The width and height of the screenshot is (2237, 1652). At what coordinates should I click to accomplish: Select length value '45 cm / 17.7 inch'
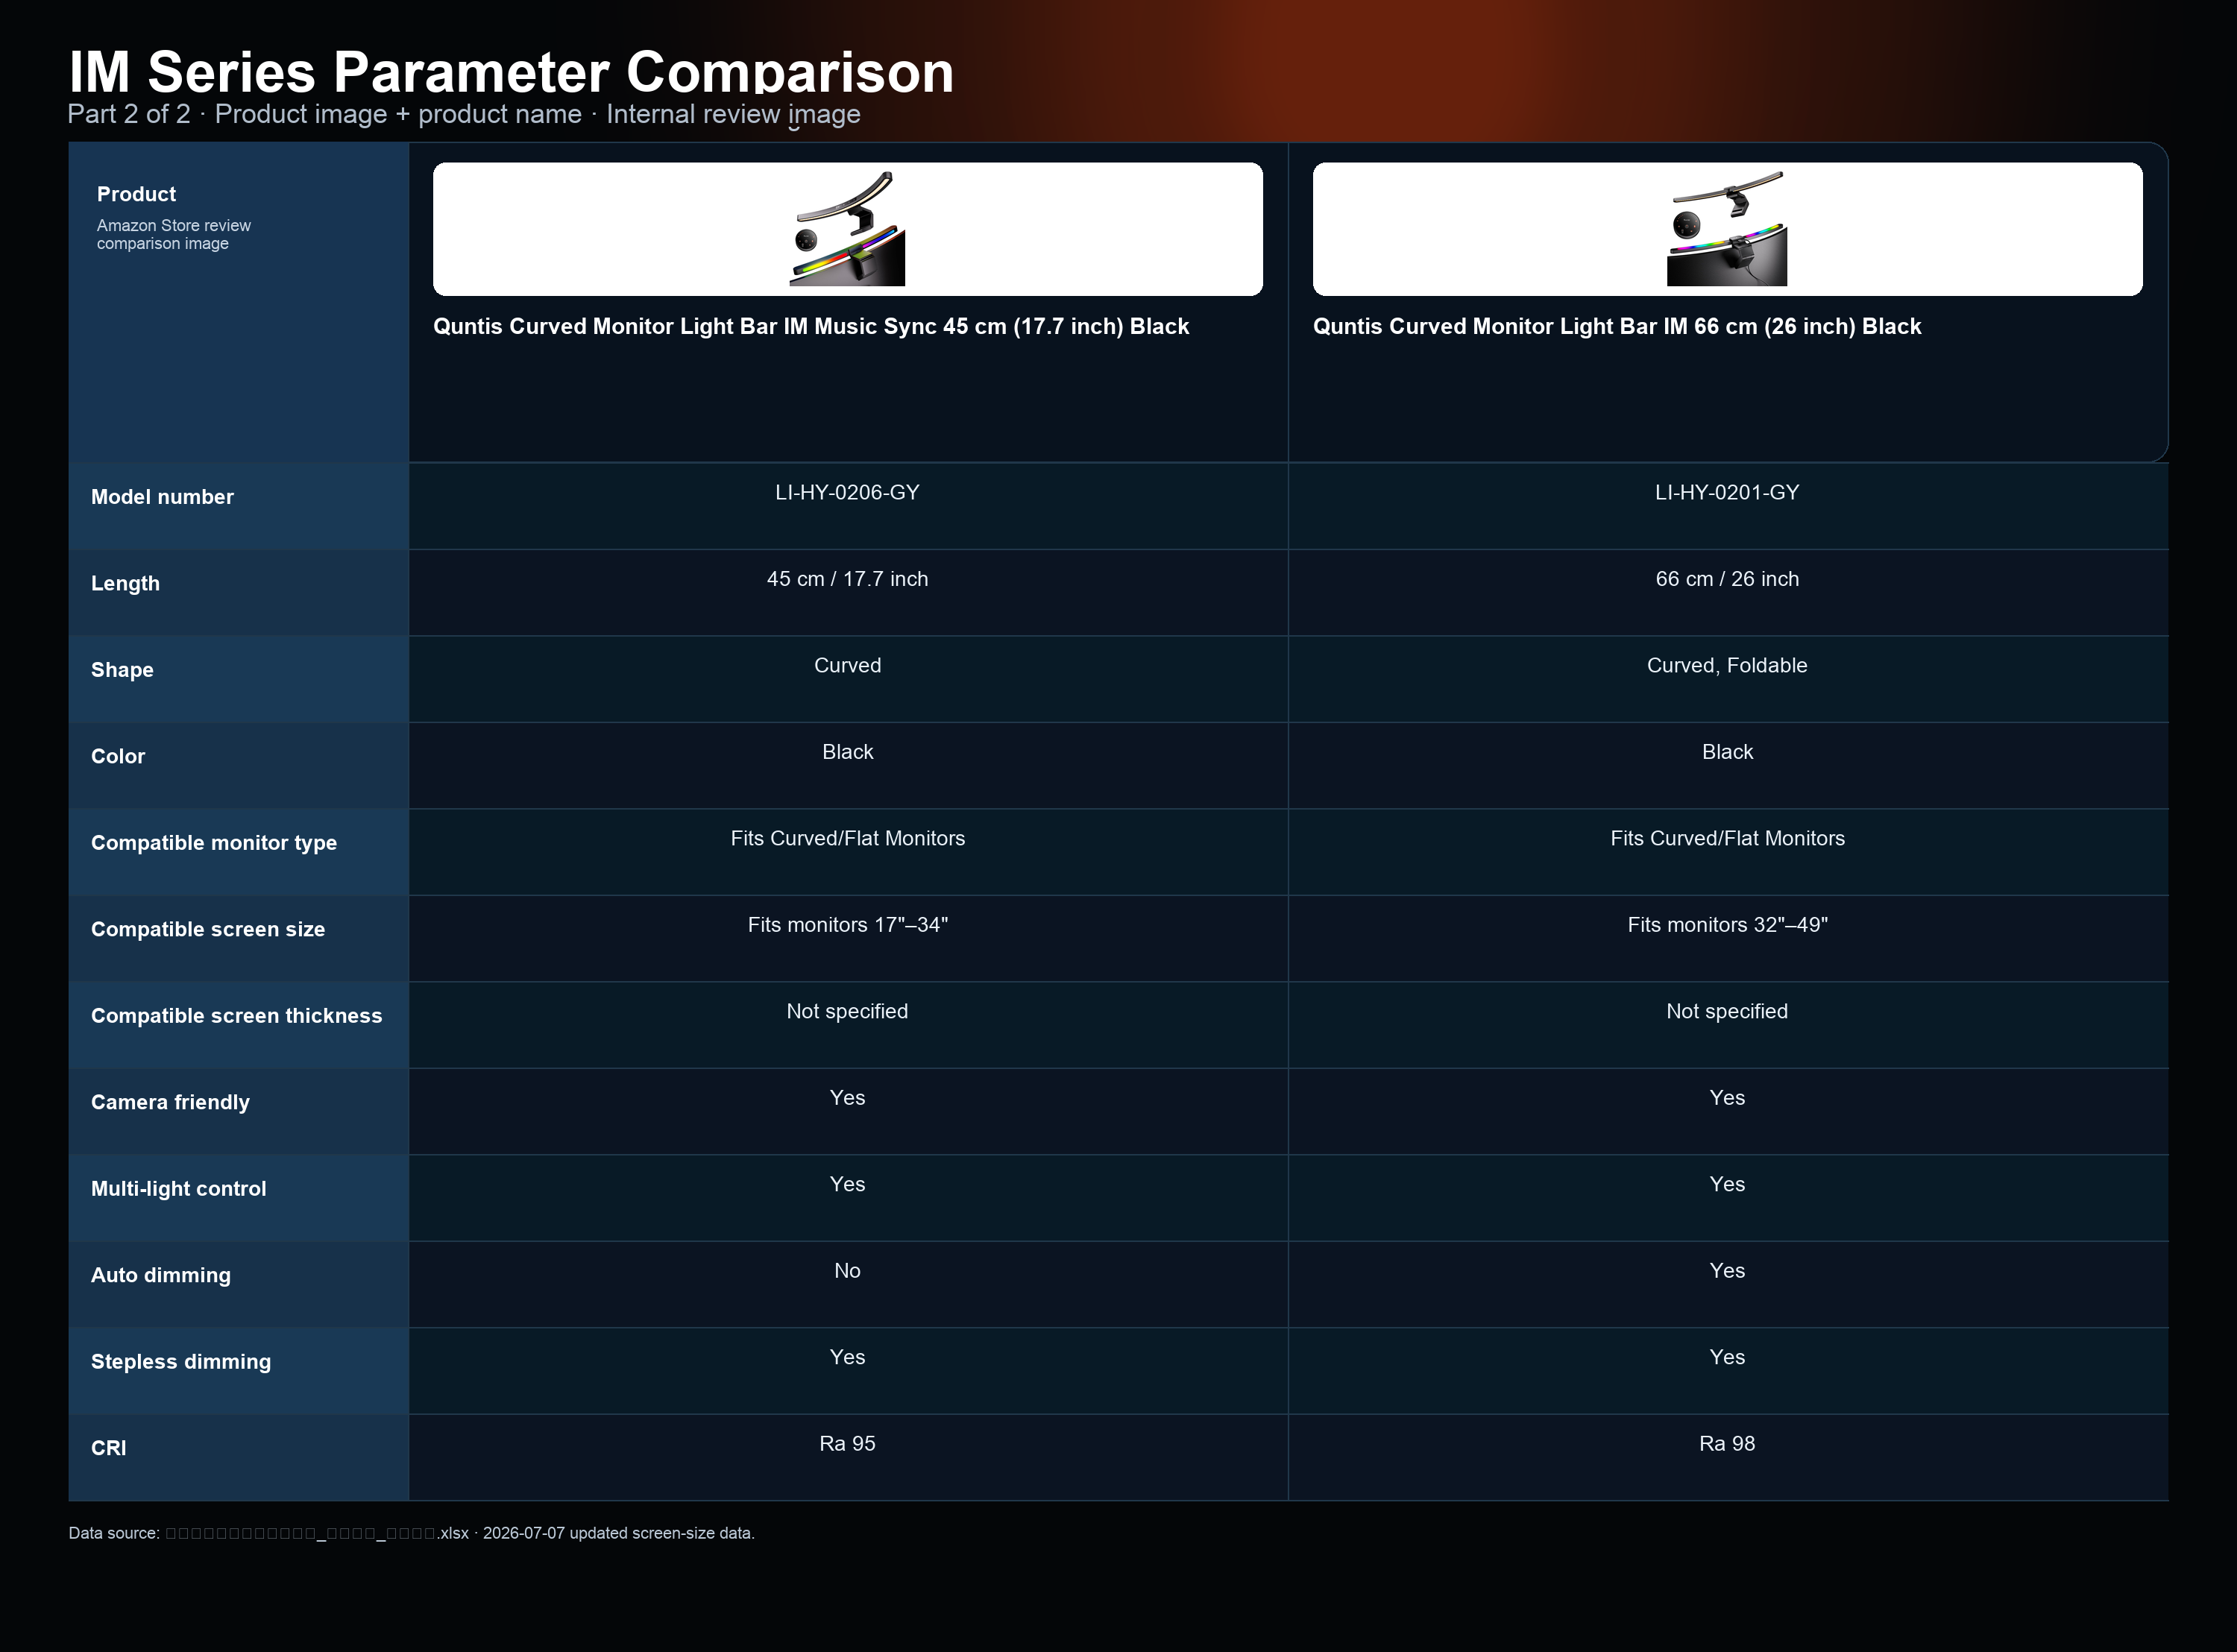pos(847,579)
